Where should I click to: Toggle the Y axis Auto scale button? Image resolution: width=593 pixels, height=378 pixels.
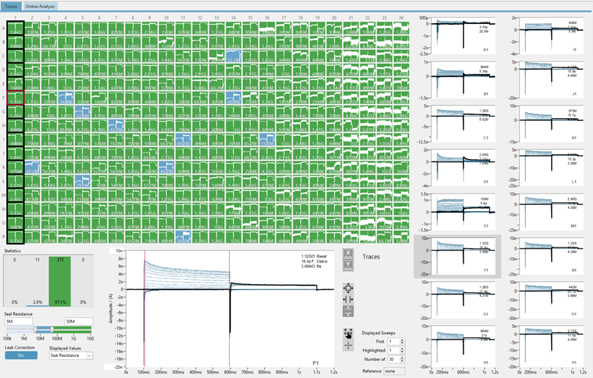tap(348, 265)
